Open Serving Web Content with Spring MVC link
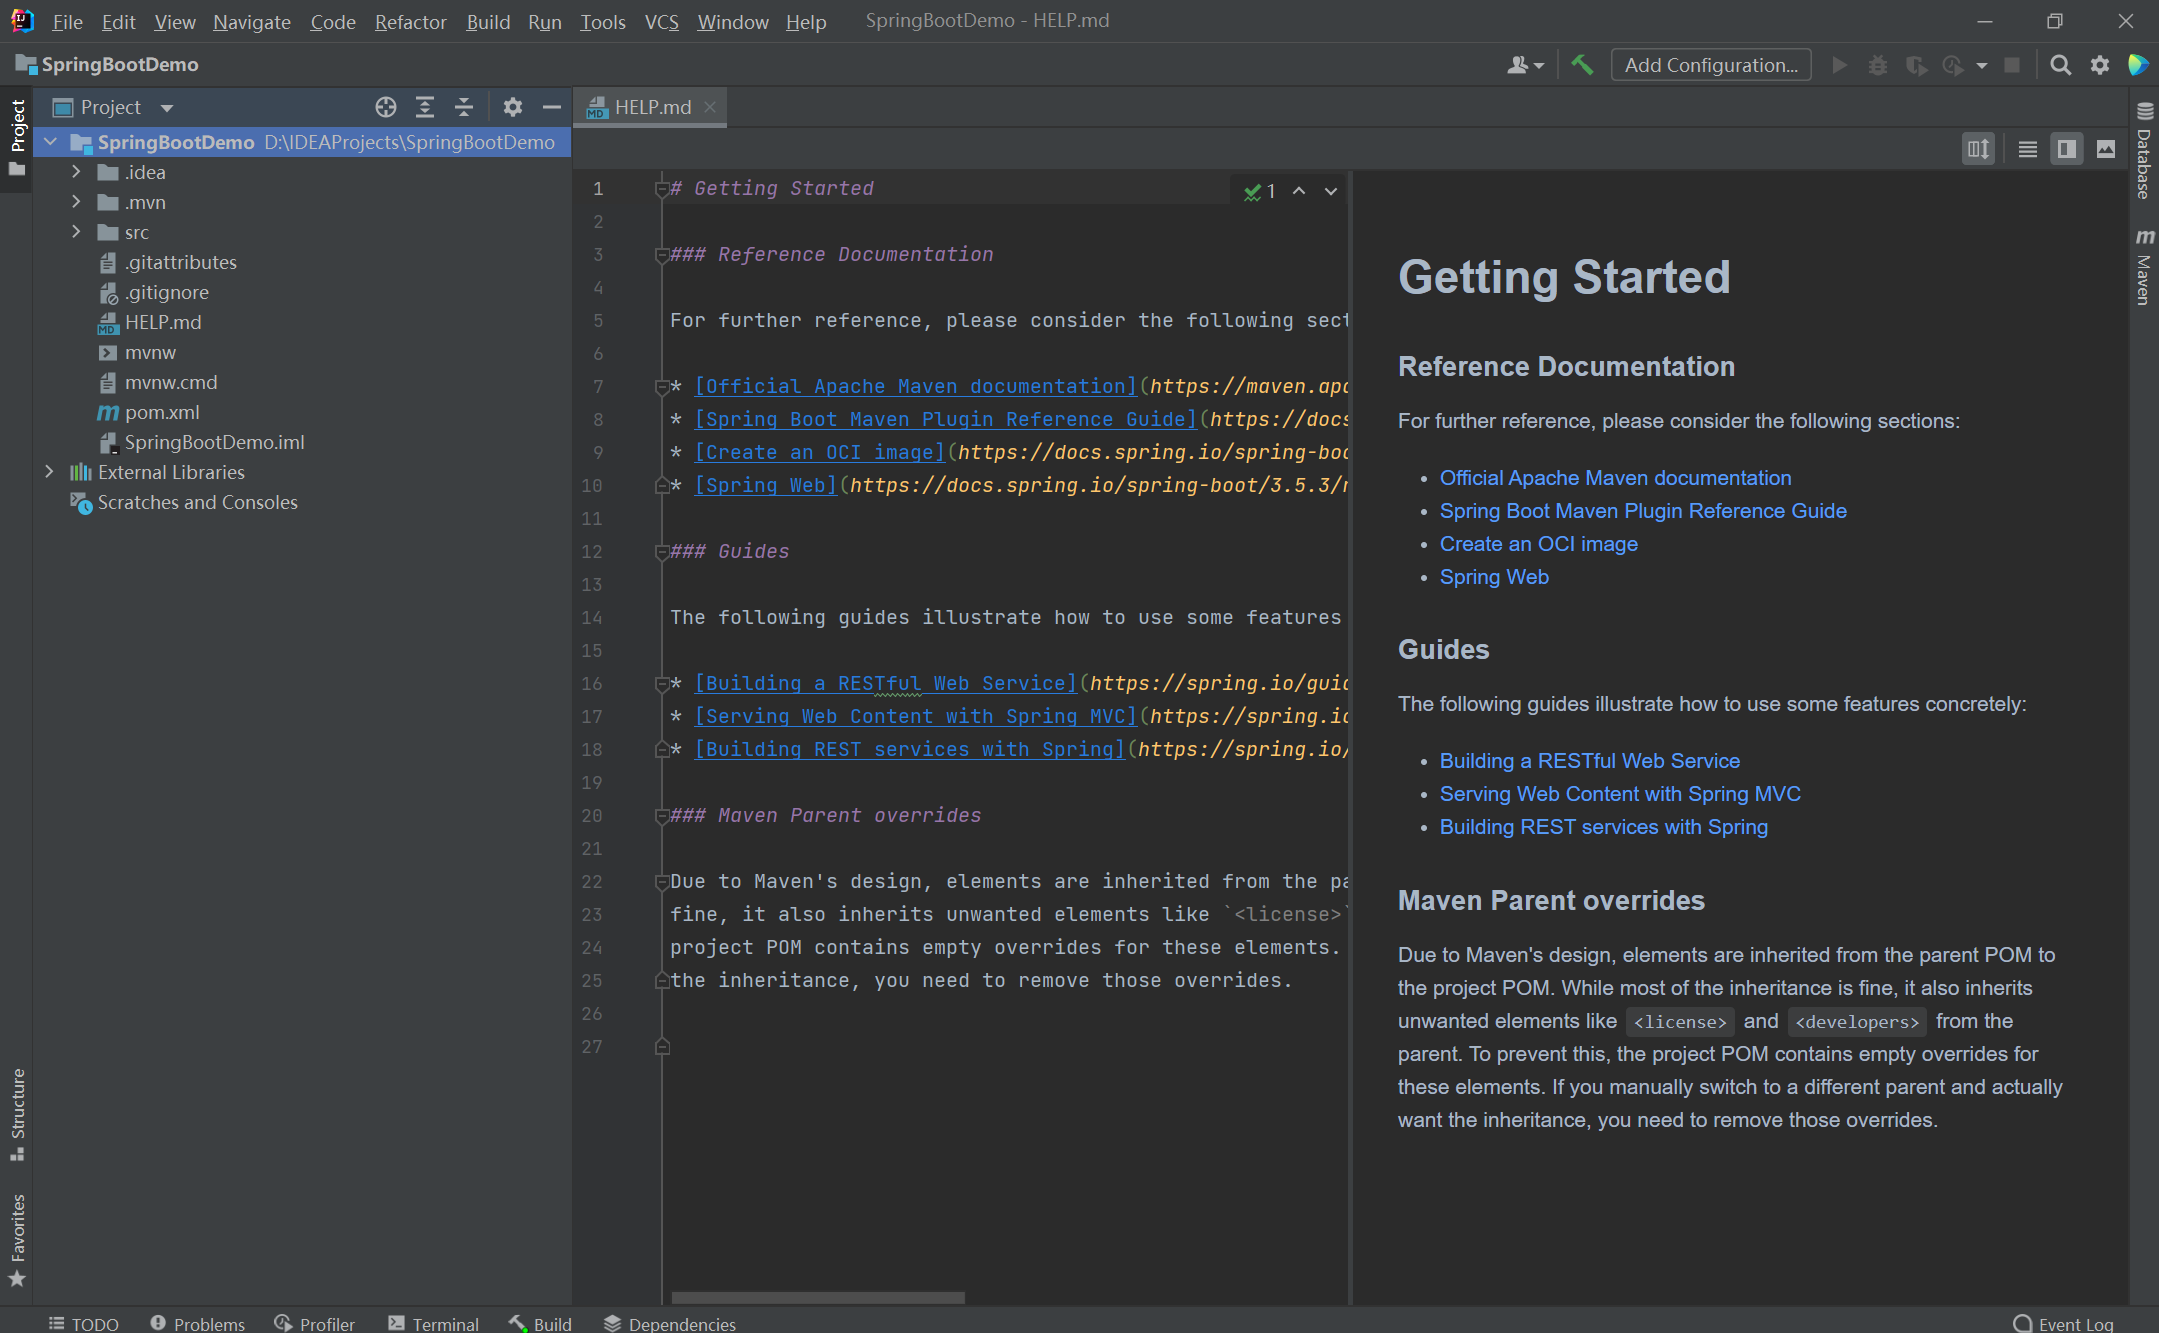 tap(1620, 794)
